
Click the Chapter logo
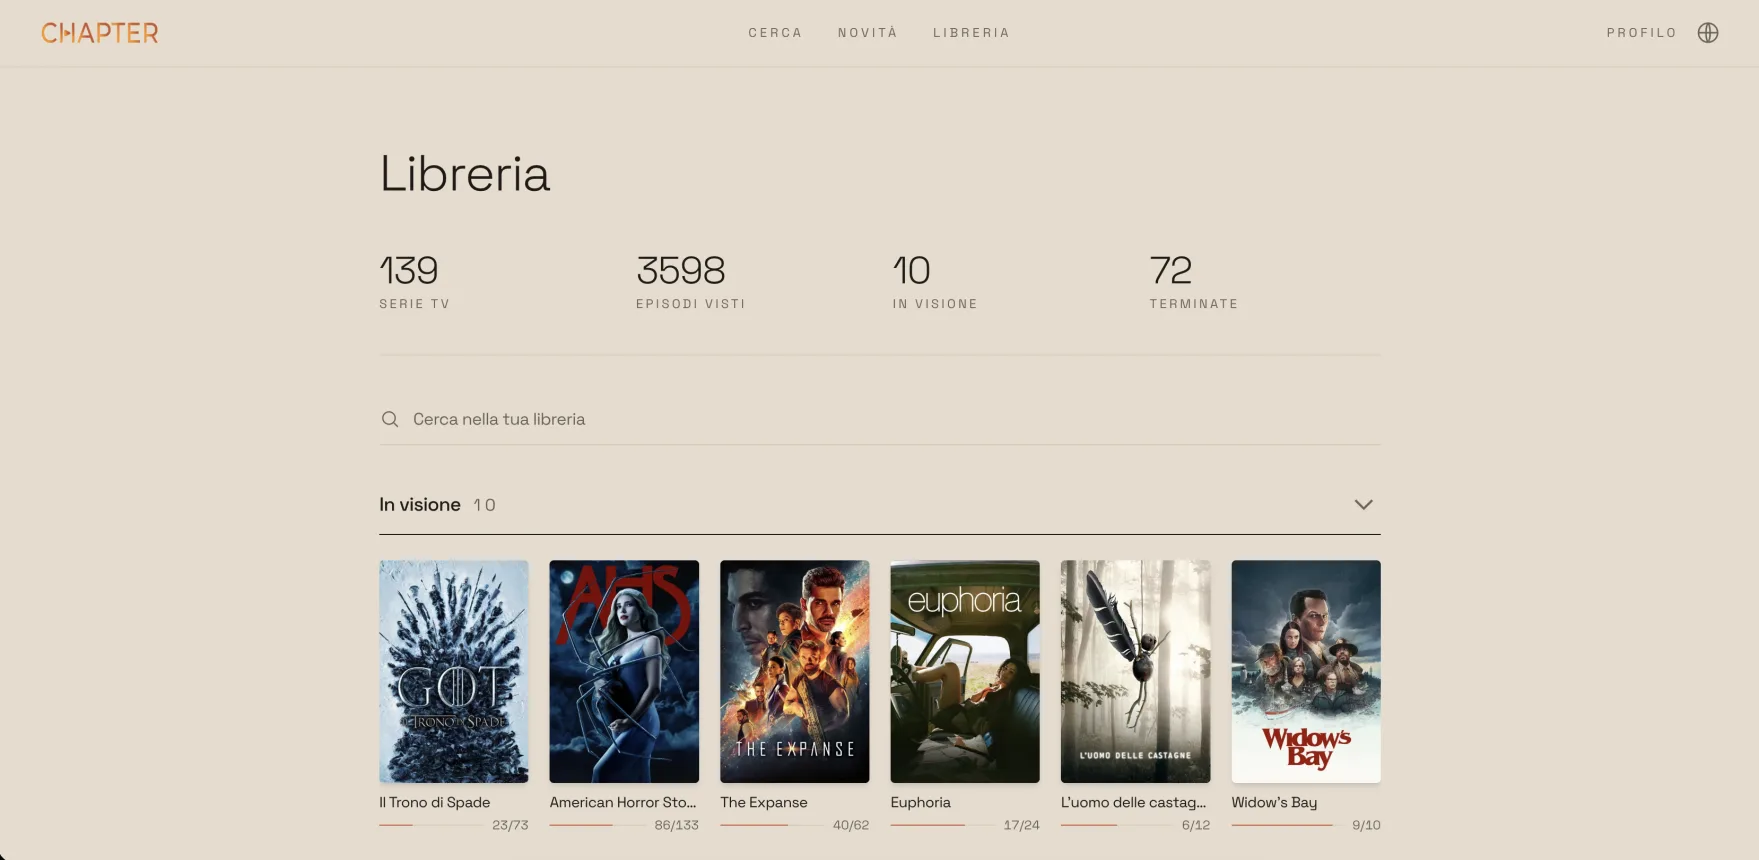click(x=99, y=33)
